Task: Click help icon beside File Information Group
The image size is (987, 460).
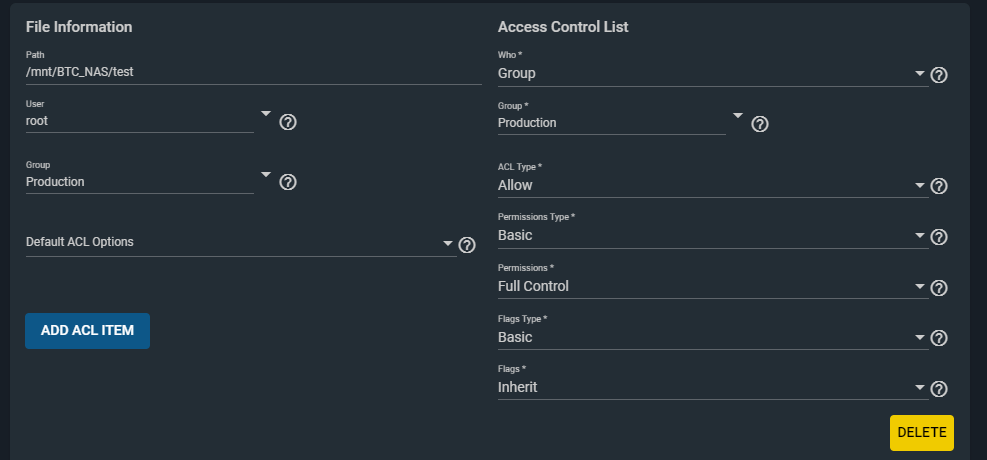Action: 288,182
